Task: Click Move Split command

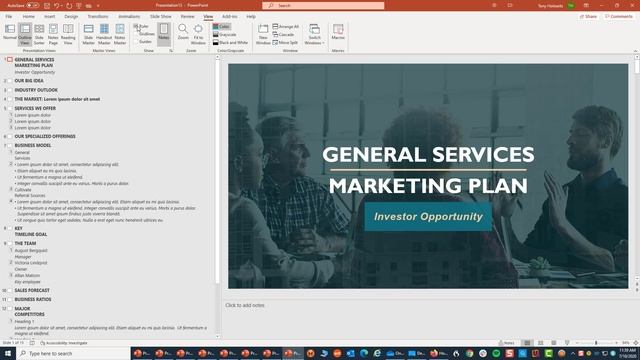Action: point(285,42)
